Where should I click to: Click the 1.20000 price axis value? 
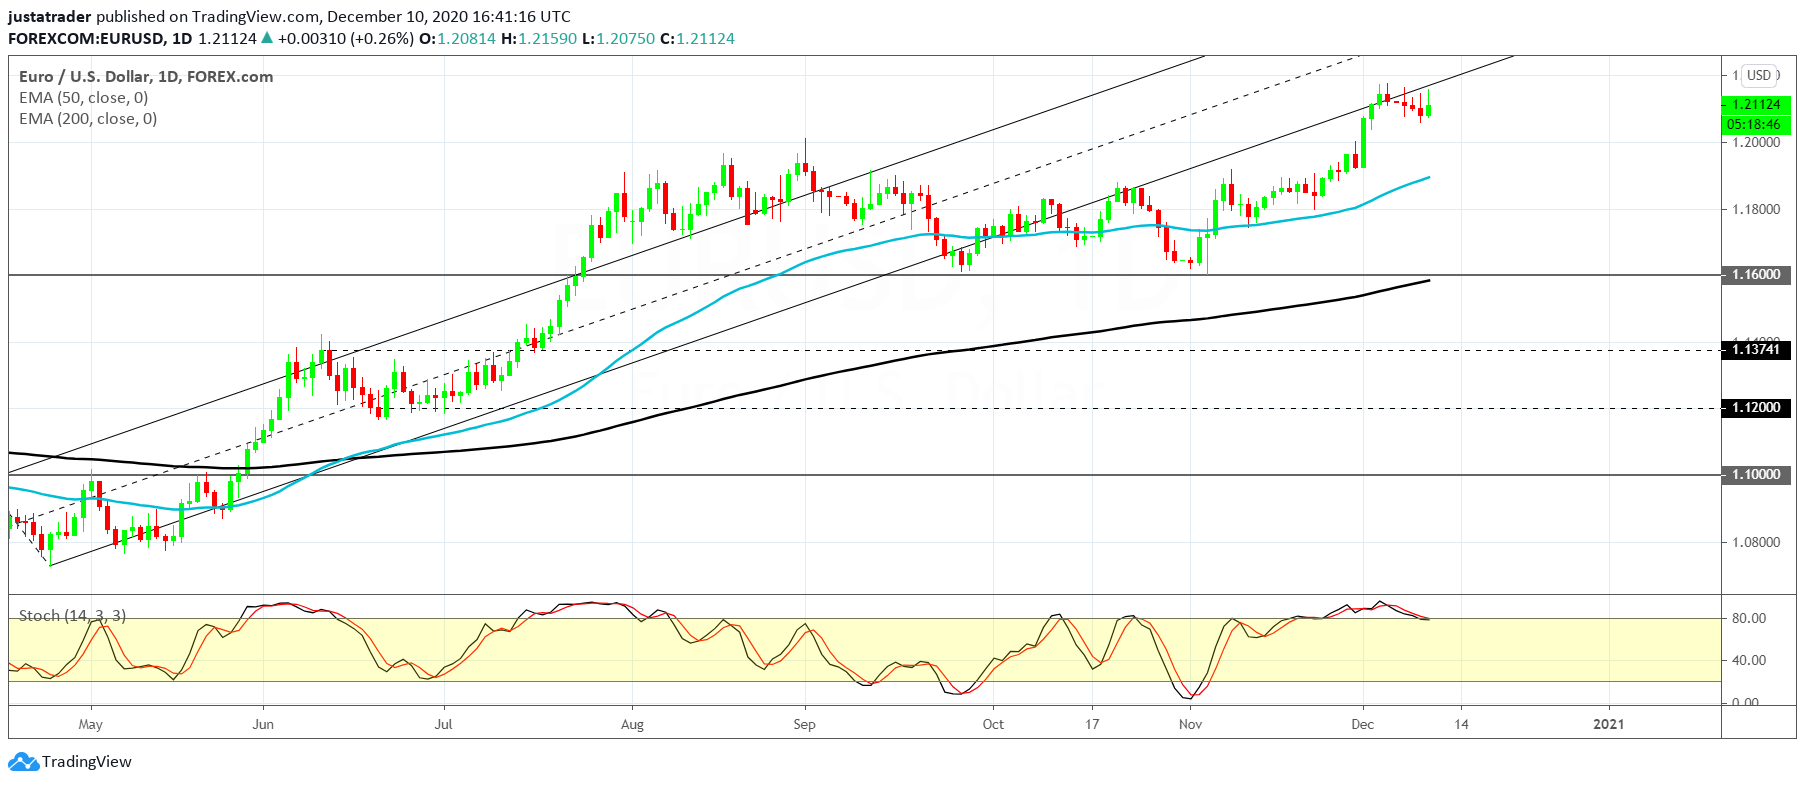[1756, 142]
